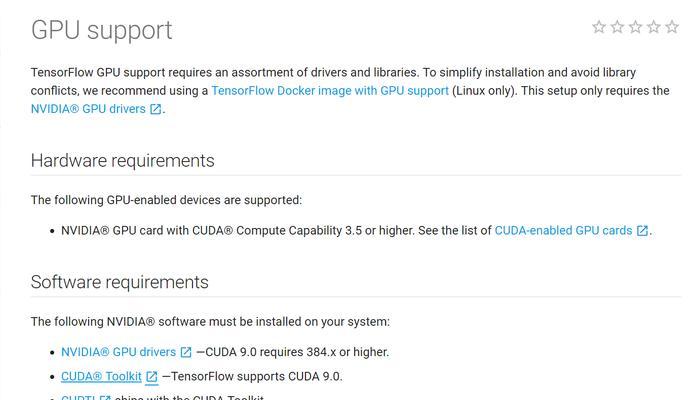
Task: Open the CUDA-enabled GPU cards link
Action: [563, 230]
